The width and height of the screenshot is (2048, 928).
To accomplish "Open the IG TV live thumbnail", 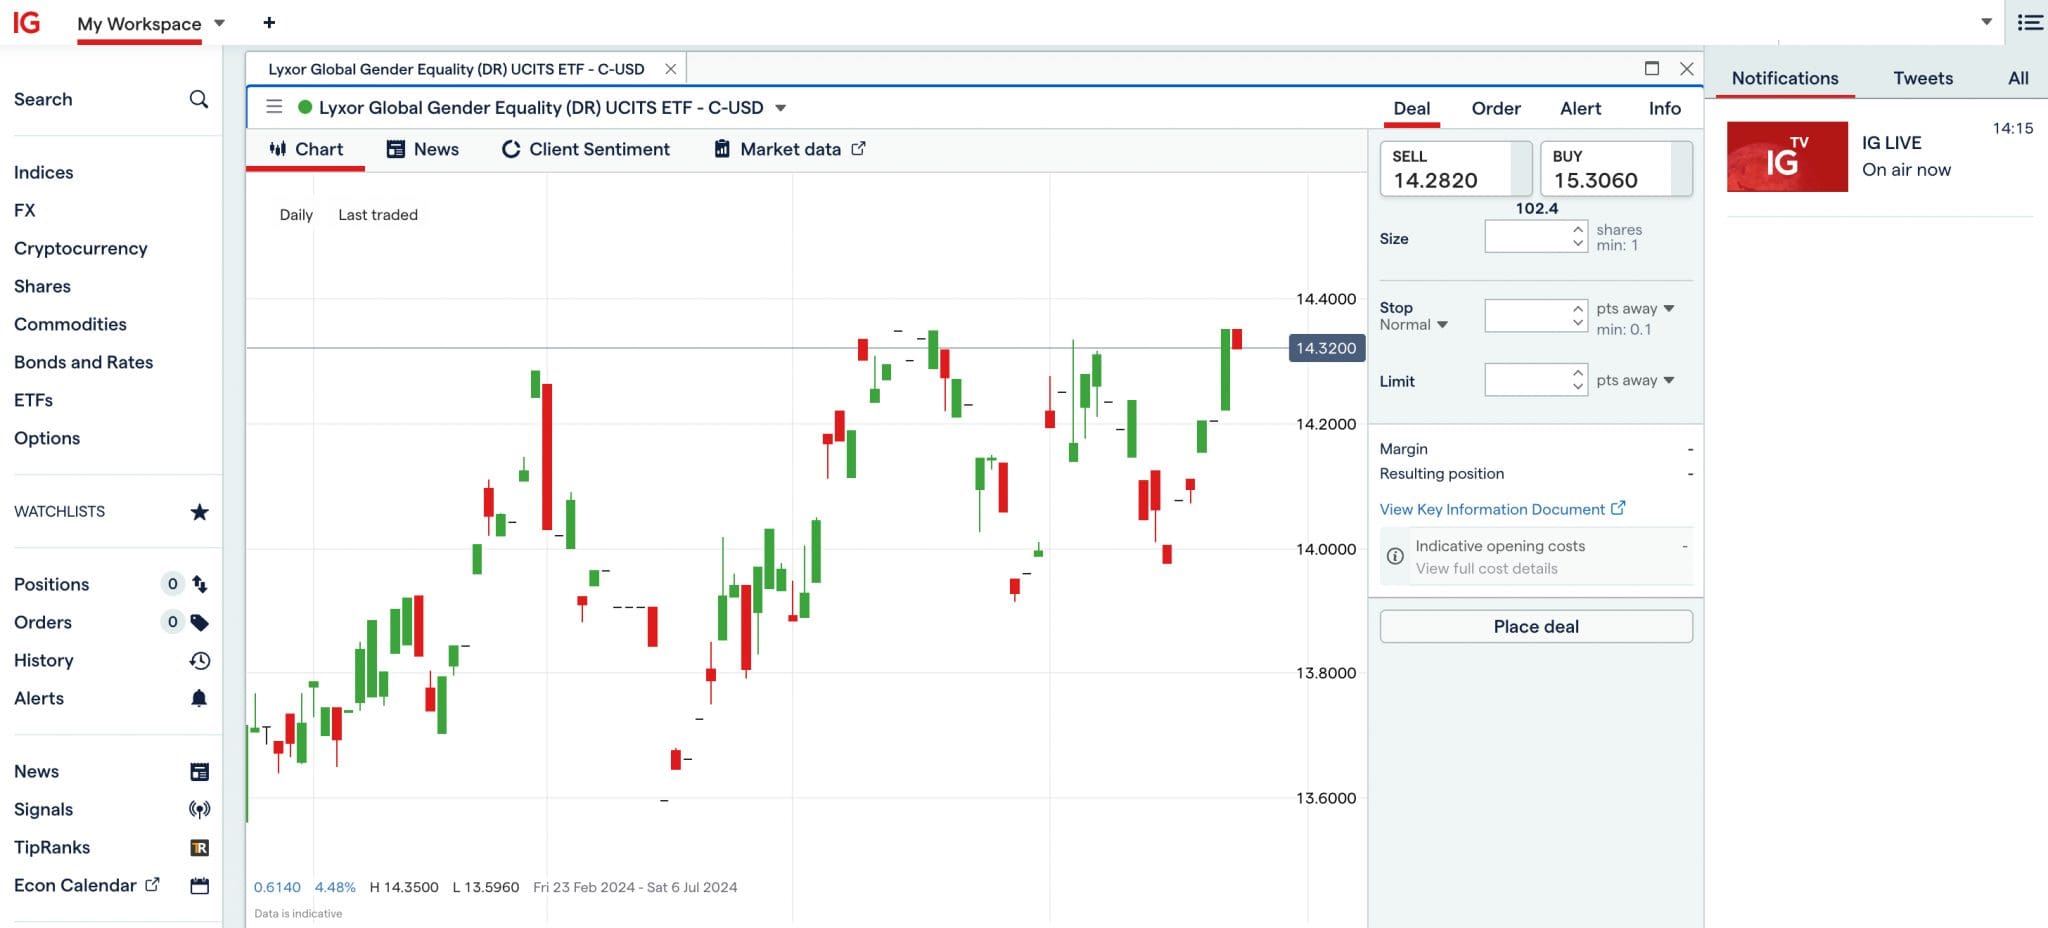I will coord(1787,157).
